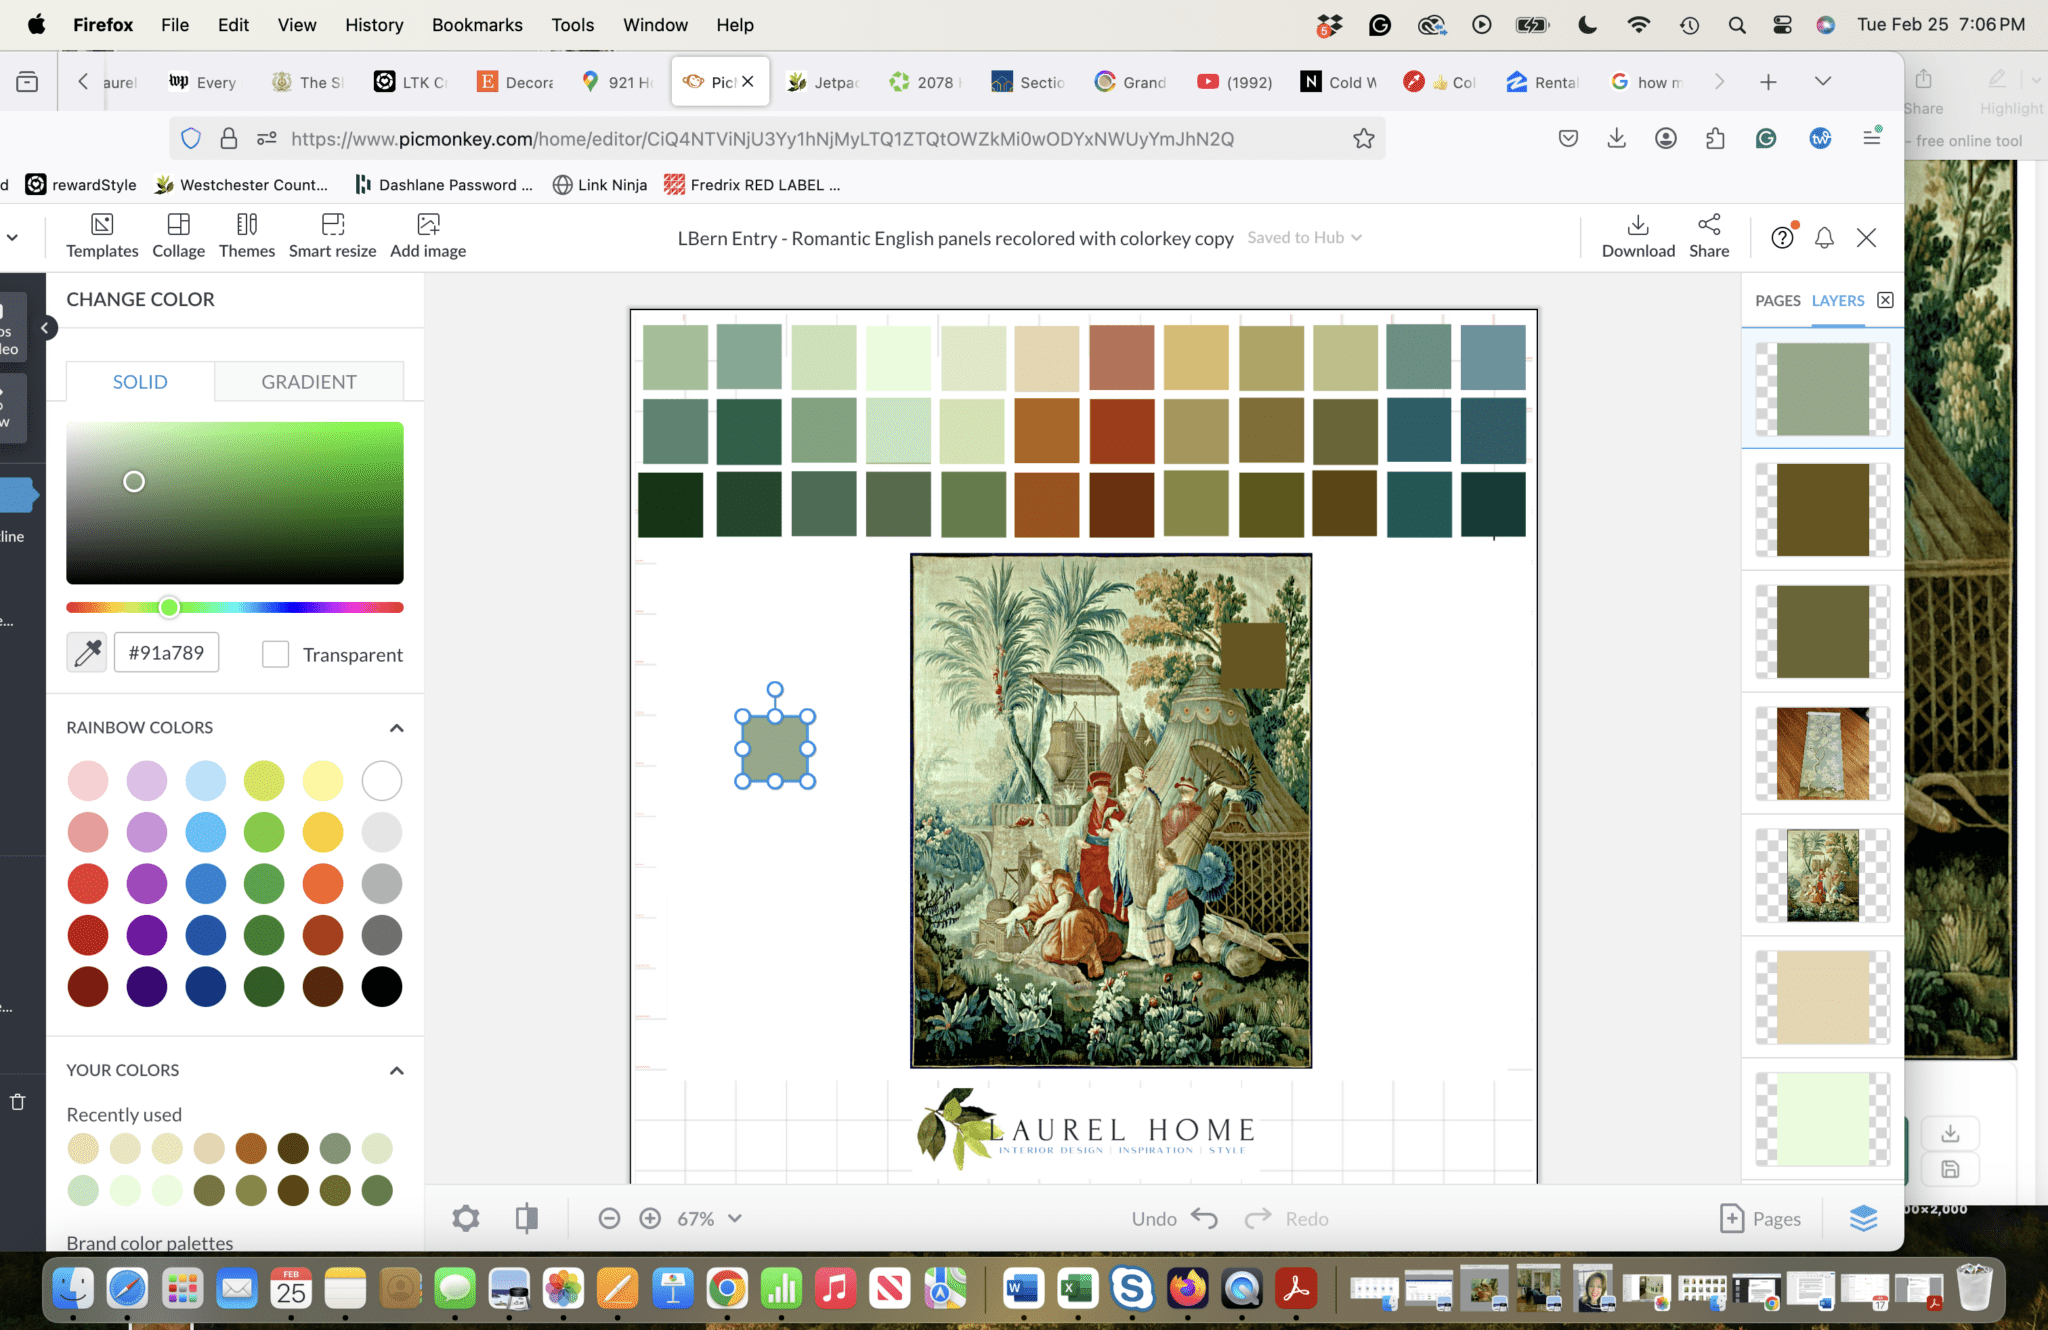Viewport: 2048px width, 1330px height.
Task: Collapse the Rainbow Colors section
Action: point(397,727)
